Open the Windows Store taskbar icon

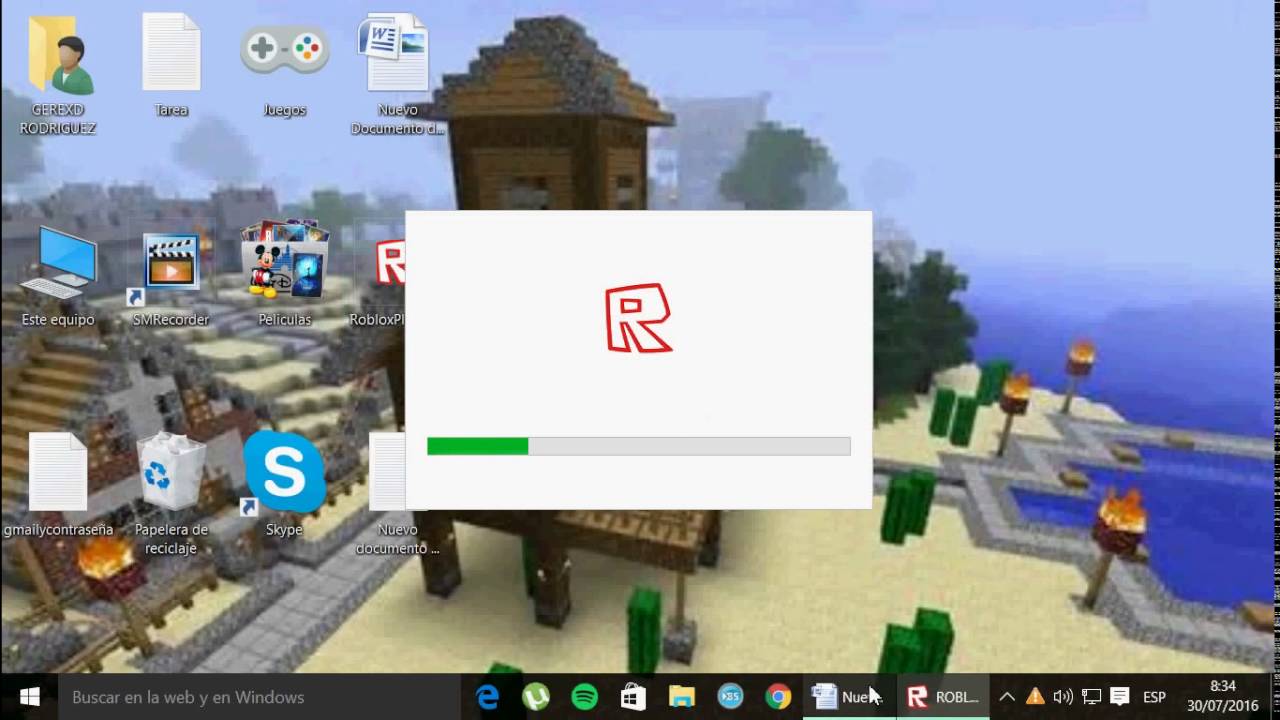633,697
